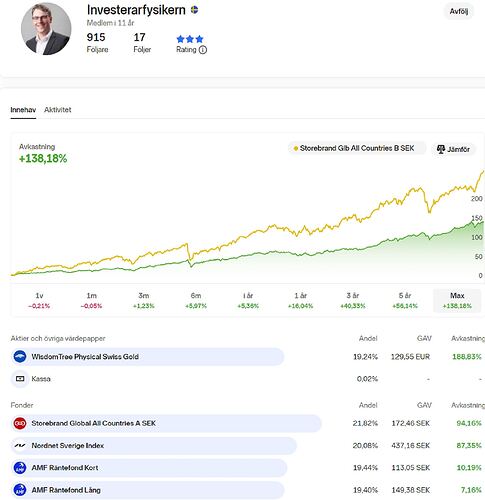485x500 pixels.
Task: Click the Storebrand Global All Countries logo
Action: click(20, 423)
